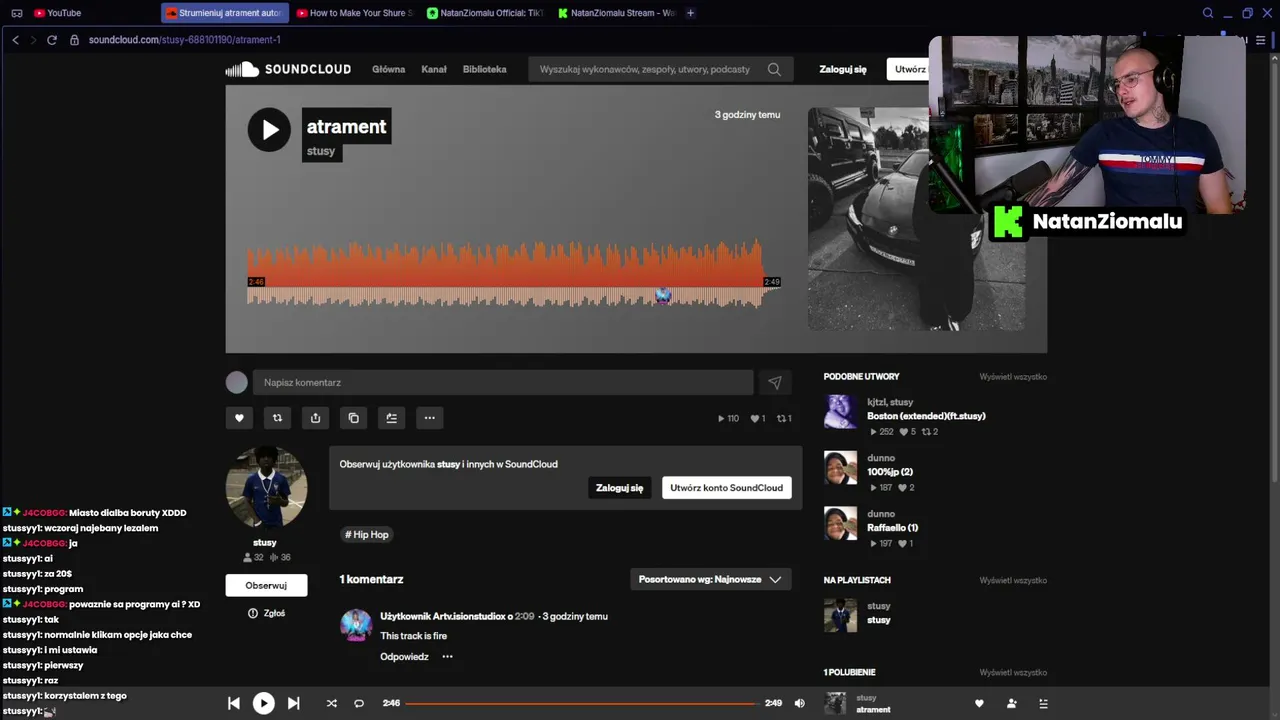Open Główna in SoundCloud navigation

point(388,69)
